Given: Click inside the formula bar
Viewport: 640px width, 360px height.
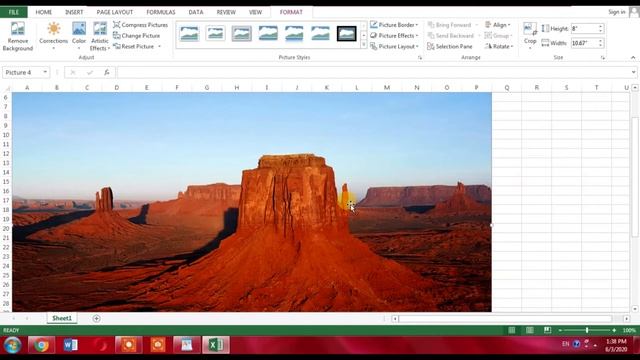Looking at the screenshot, I should pyautogui.click(x=373, y=72).
